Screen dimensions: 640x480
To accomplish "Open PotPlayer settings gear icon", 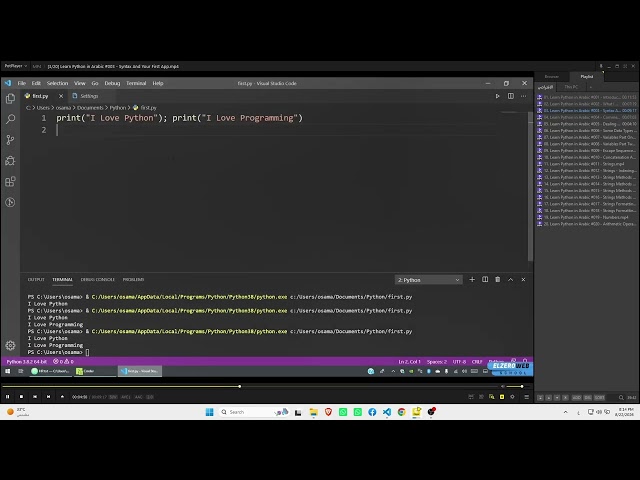I will pos(512,397).
